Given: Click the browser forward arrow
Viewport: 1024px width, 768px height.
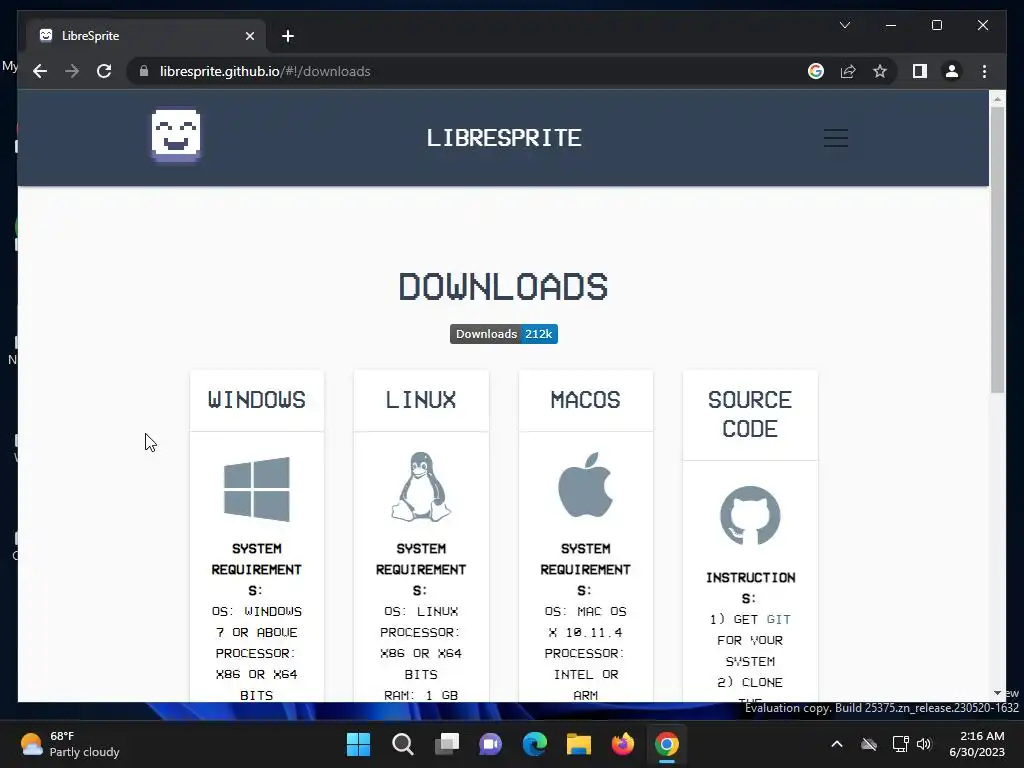Looking at the screenshot, I should (72, 71).
